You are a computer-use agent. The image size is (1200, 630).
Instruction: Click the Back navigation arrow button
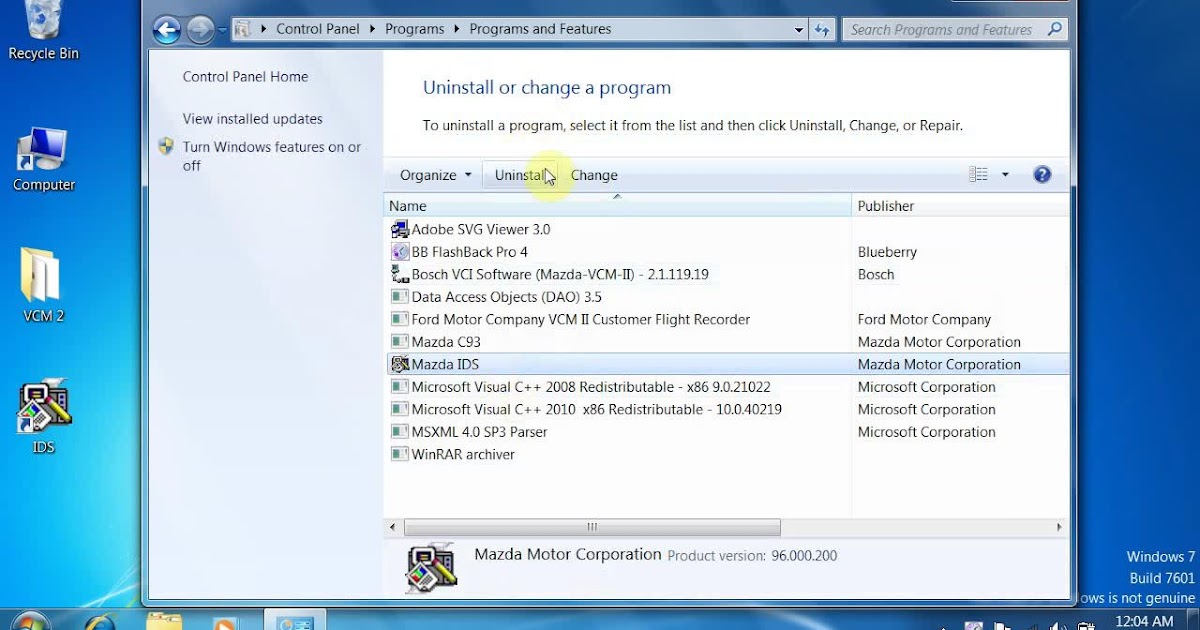tap(167, 30)
